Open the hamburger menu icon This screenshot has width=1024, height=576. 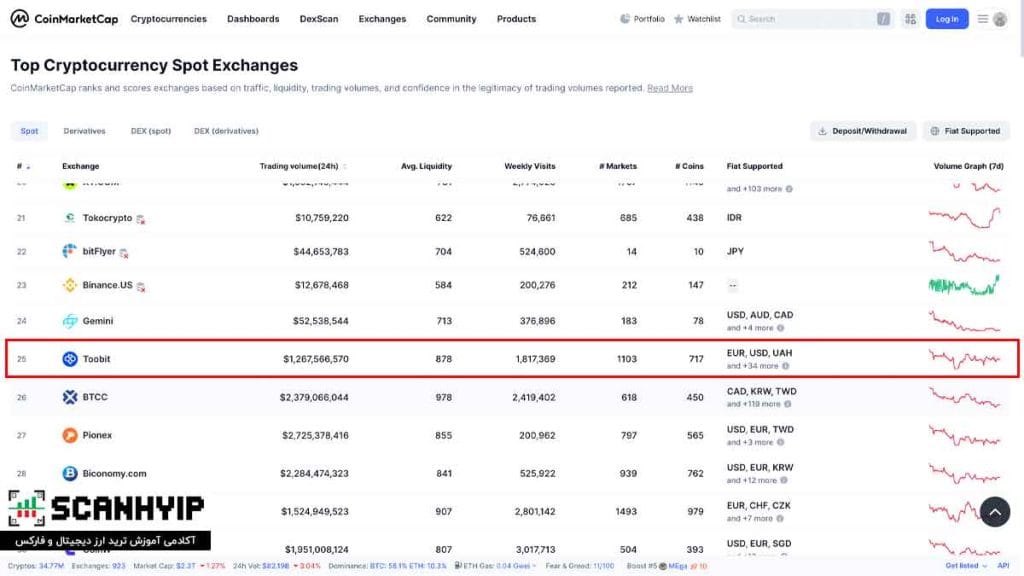pos(982,19)
